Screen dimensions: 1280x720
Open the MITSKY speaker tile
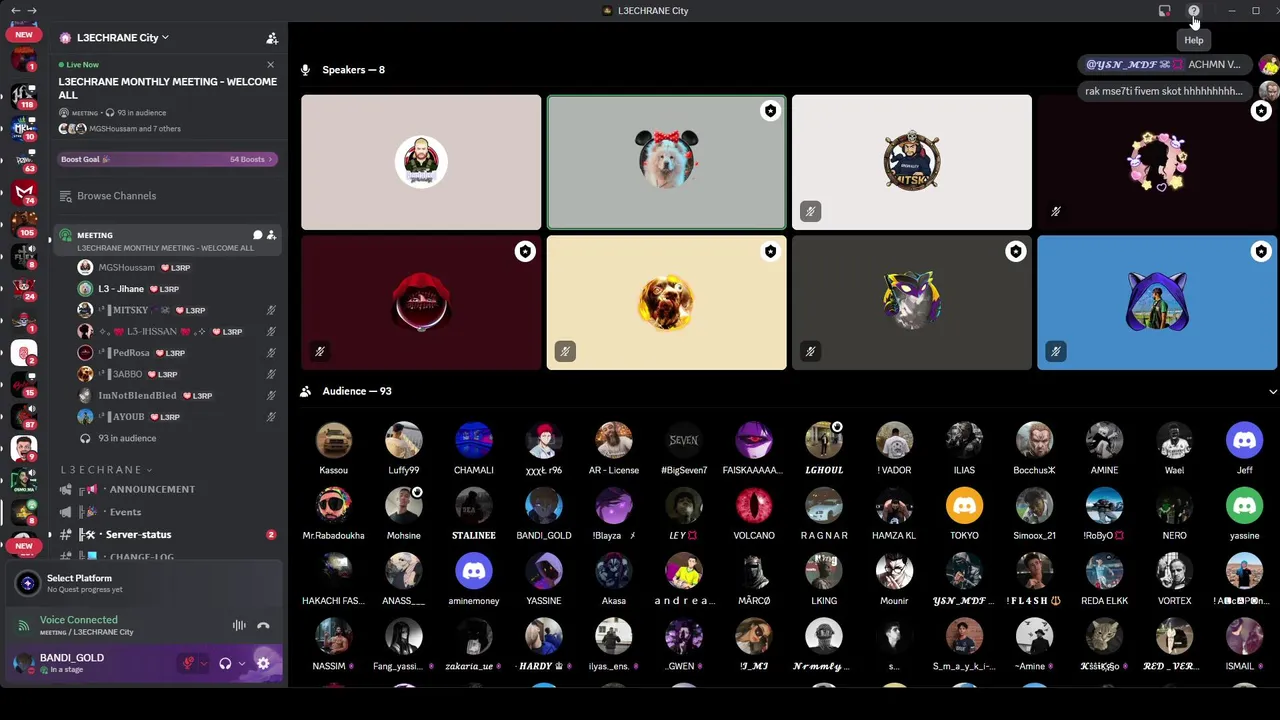912,162
